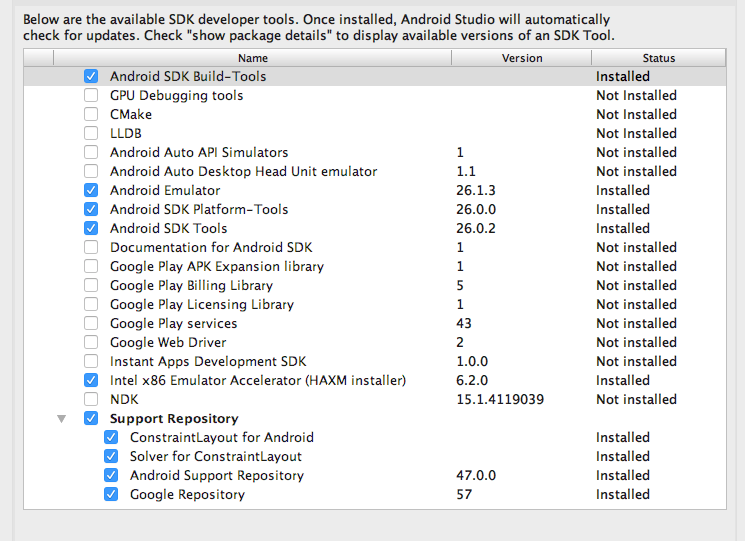Screen dimensions: 745x541
Task: Tick the LLDB checkbox
Action: [91, 134]
